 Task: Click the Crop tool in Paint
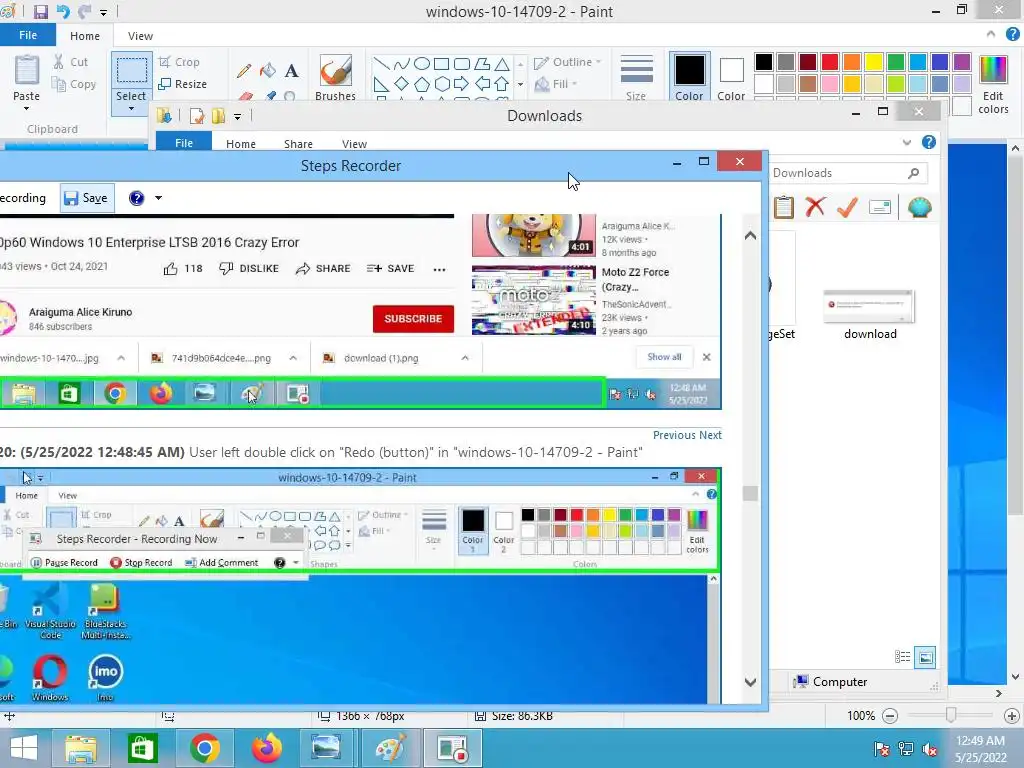[x=179, y=62]
